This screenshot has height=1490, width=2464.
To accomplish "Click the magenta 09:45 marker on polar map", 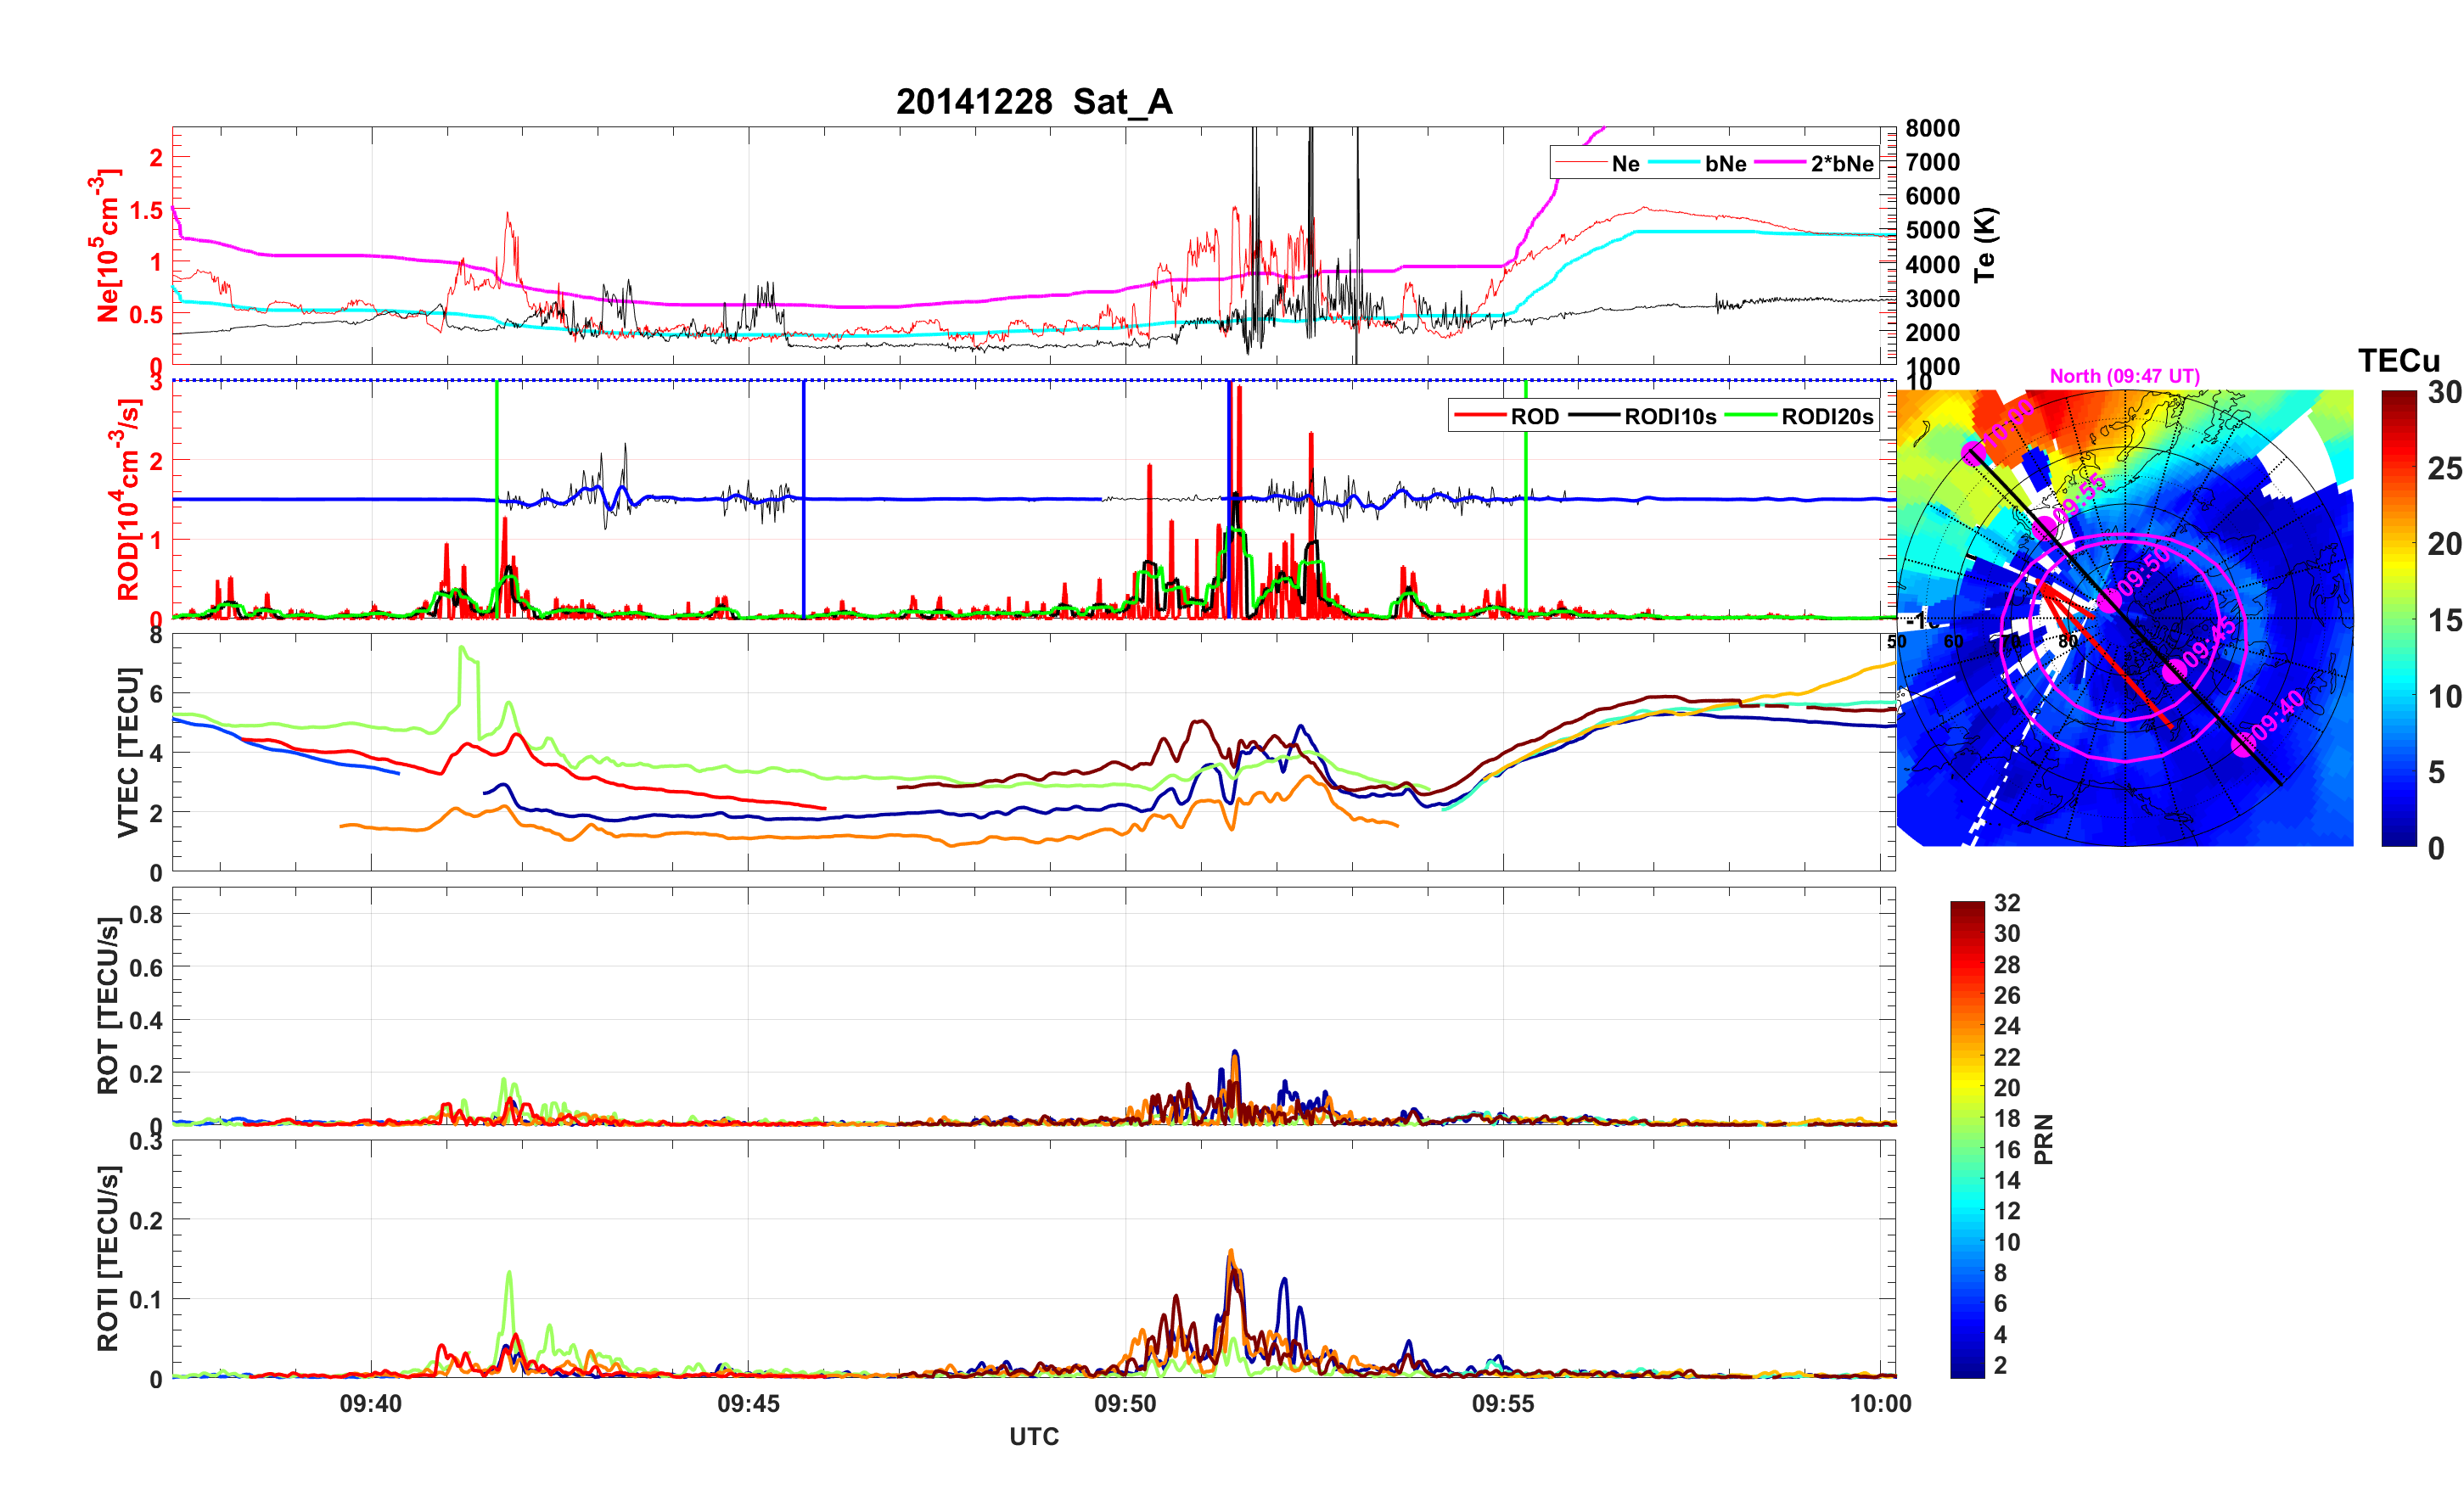I will pos(2174,672).
